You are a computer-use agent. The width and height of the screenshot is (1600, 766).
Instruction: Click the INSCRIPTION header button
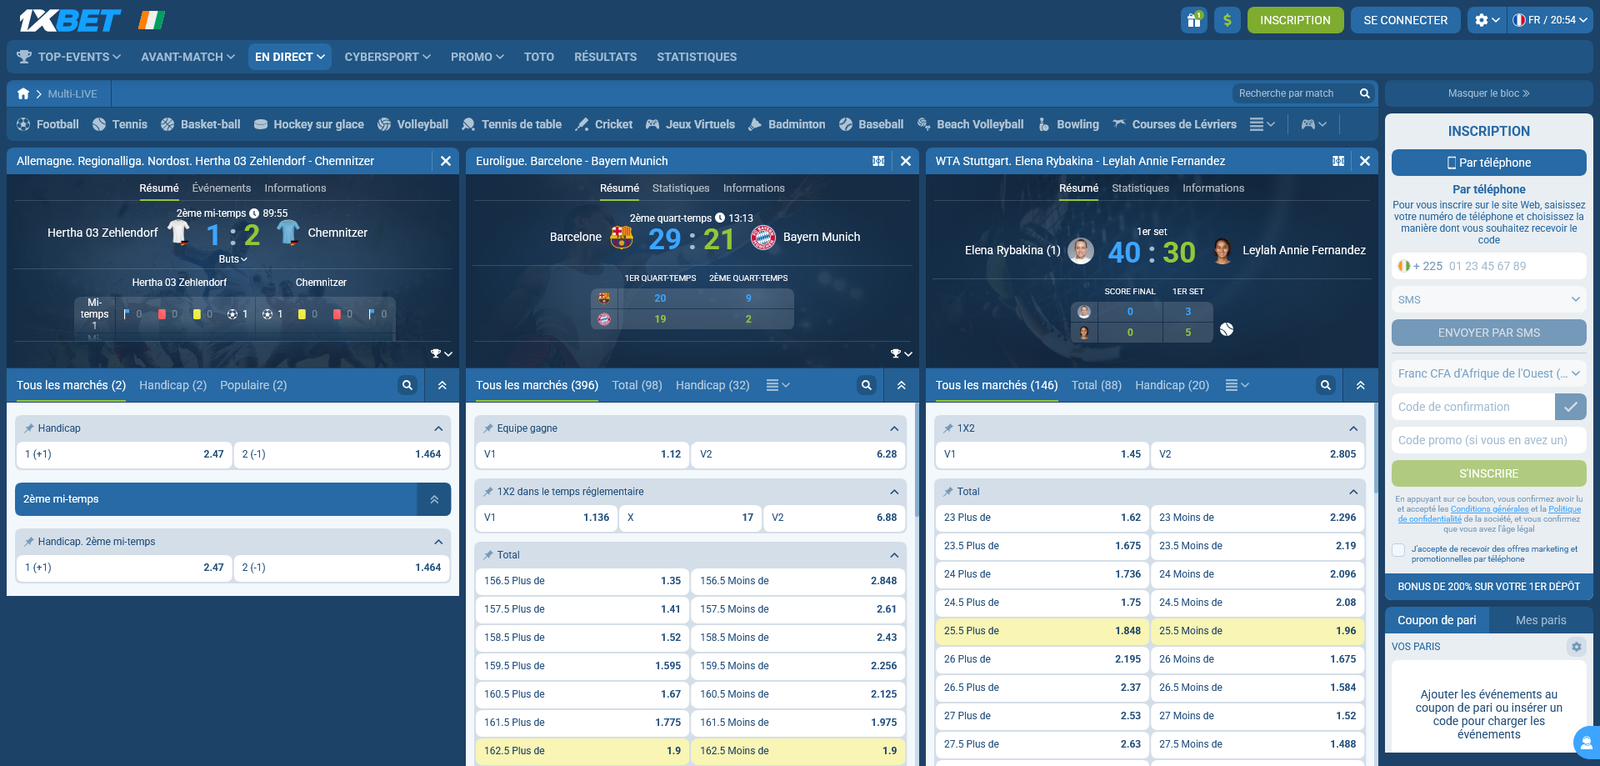(1295, 20)
